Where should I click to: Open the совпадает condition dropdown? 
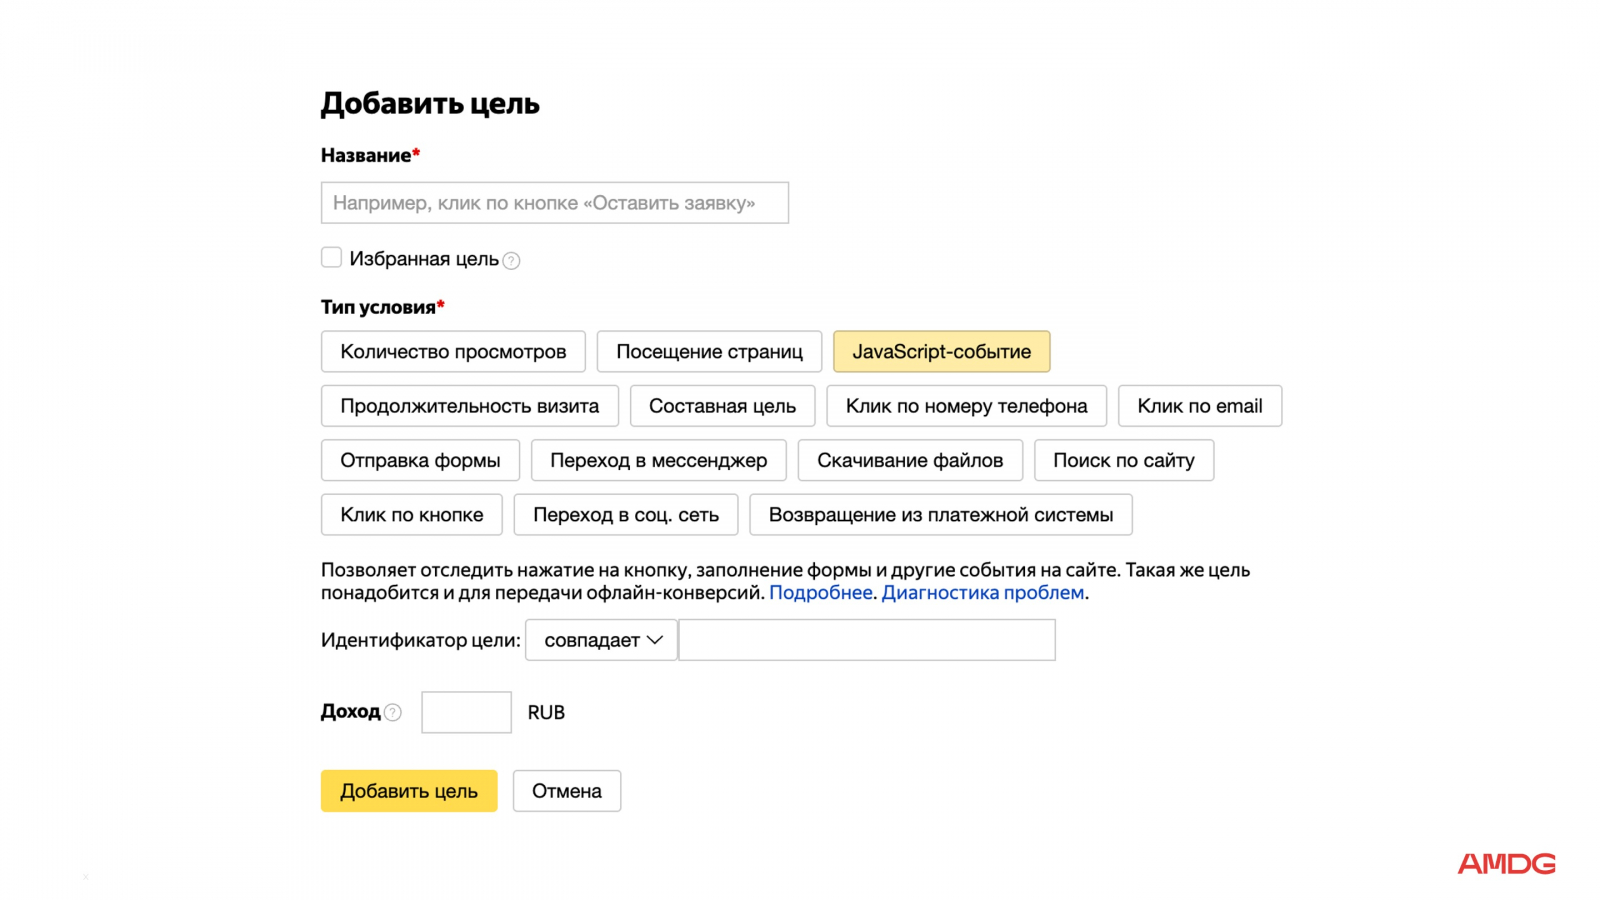coord(601,640)
